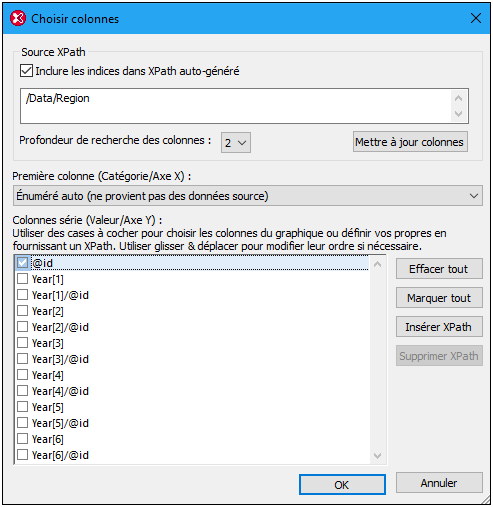This screenshot has width=493, height=507.
Task: Click the column list scroll-up arrow
Action: (x=378, y=265)
